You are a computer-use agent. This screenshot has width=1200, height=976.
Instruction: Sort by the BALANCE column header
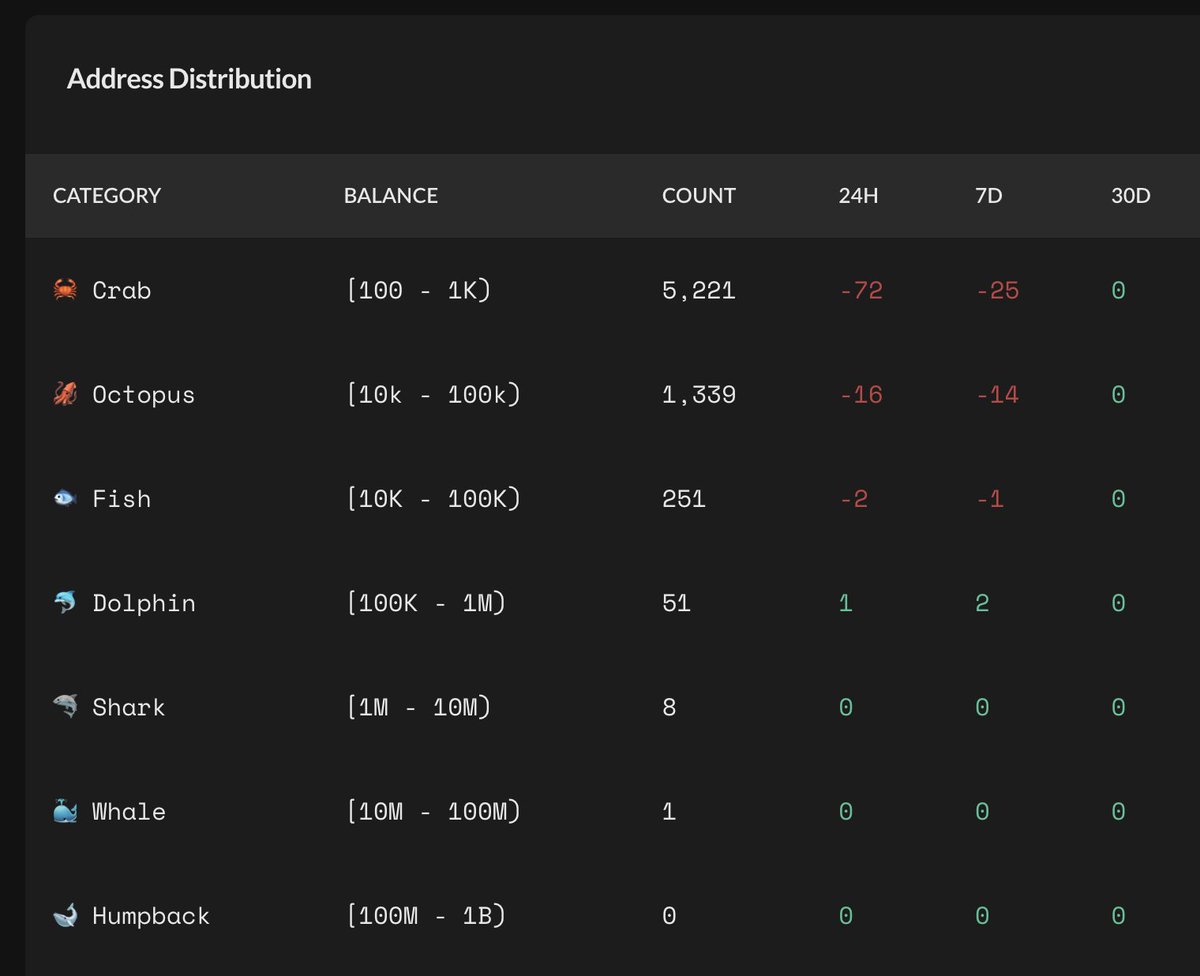click(391, 196)
